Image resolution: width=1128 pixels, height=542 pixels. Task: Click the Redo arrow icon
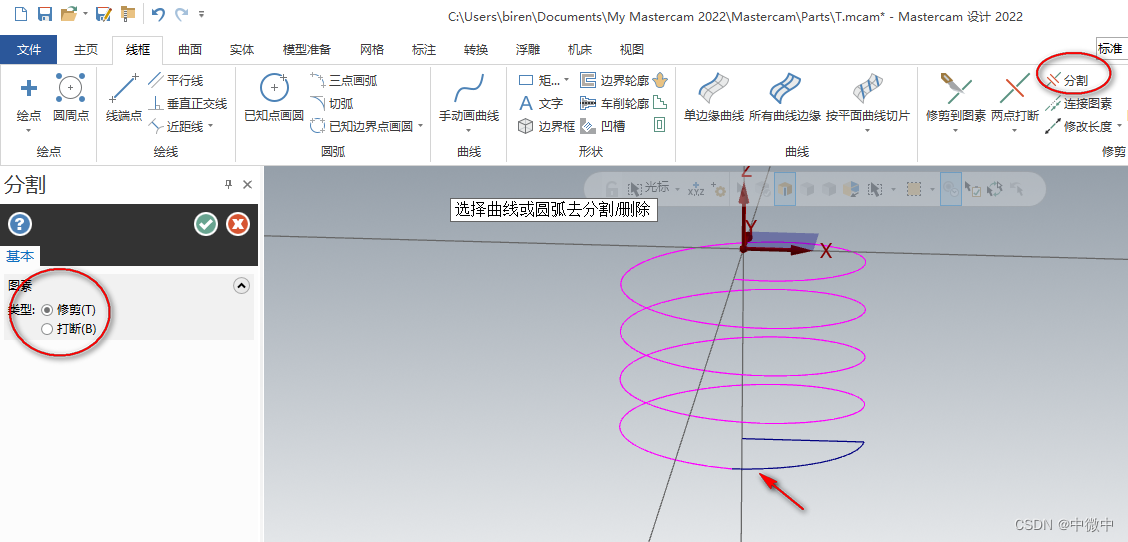pos(181,14)
